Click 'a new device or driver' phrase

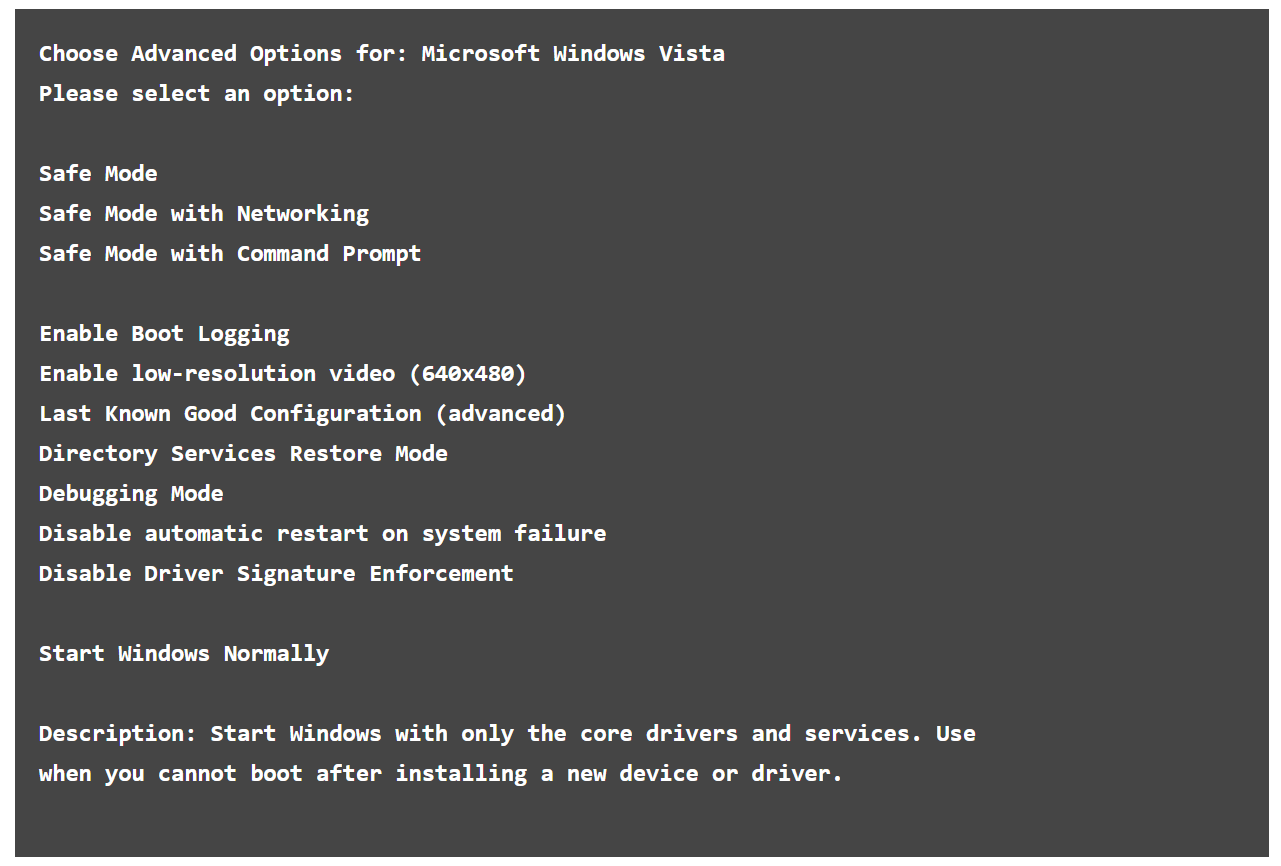coord(691,774)
